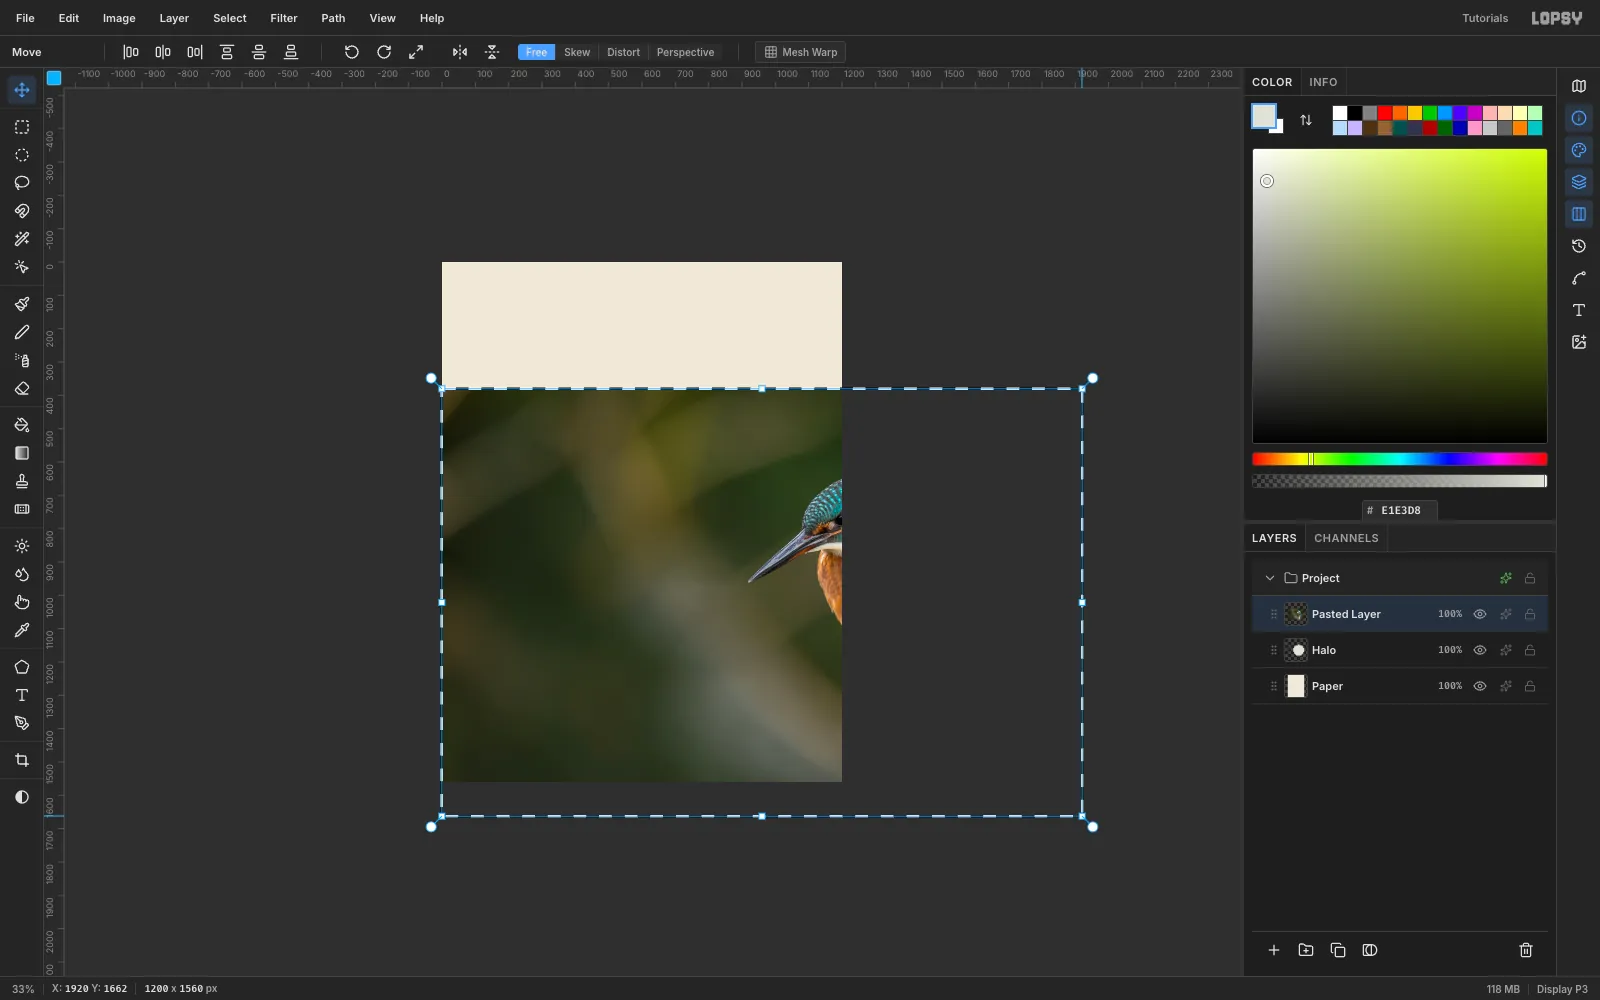Viewport: 1600px width, 1000px height.
Task: Select the Pencil tool
Action: [22, 332]
